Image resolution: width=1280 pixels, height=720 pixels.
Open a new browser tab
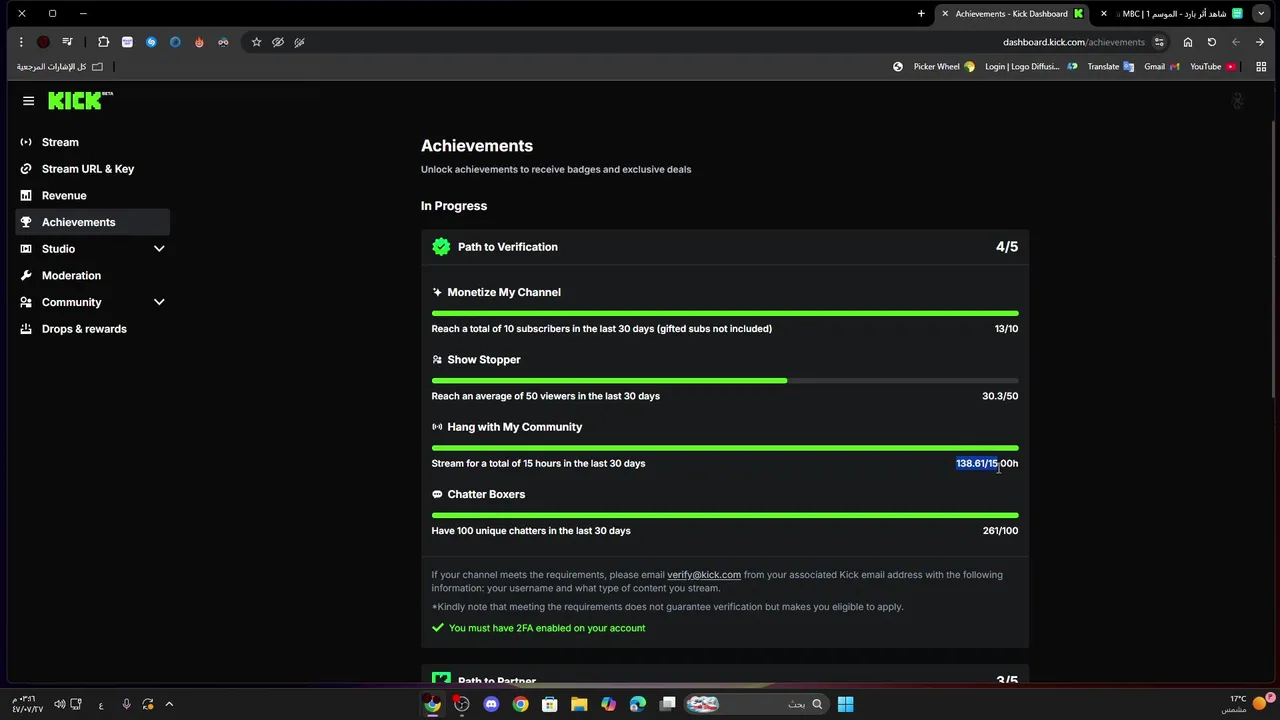[921, 14]
